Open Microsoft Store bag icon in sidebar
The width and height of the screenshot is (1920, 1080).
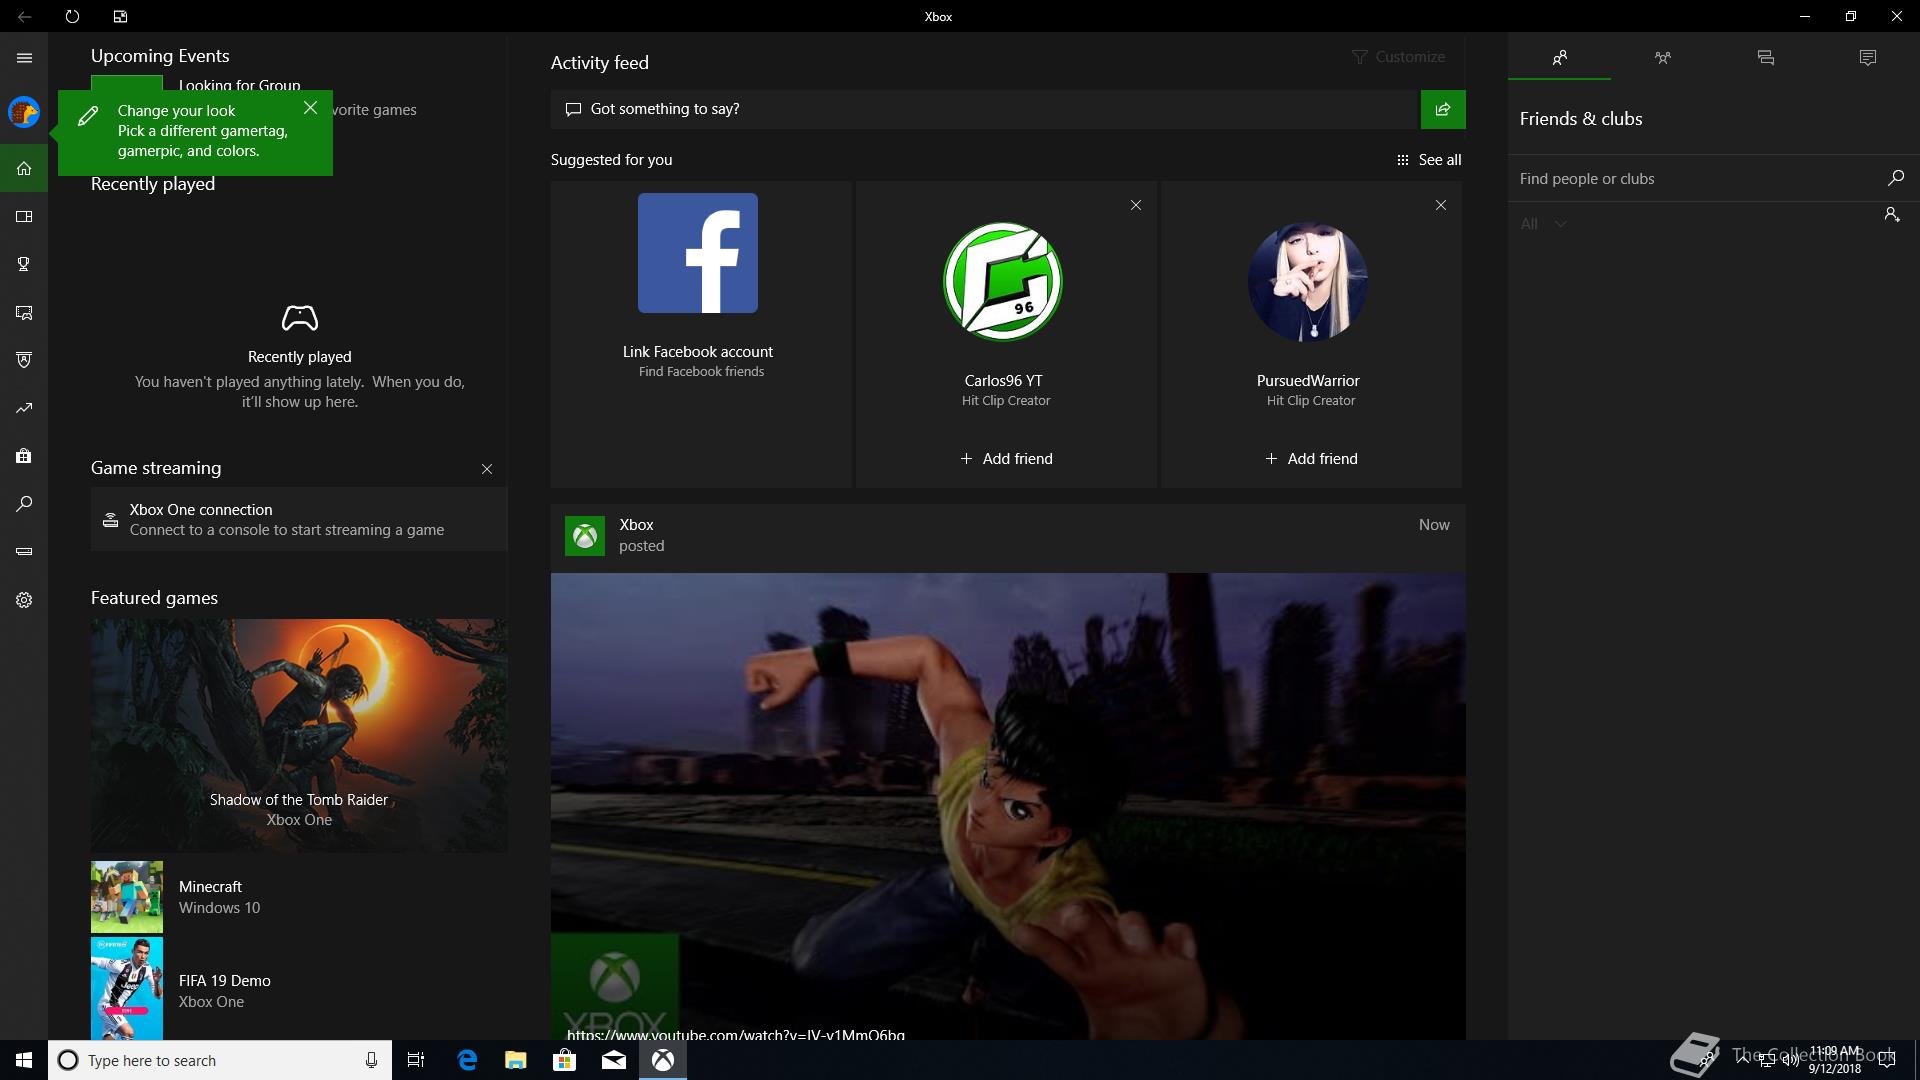tap(24, 456)
